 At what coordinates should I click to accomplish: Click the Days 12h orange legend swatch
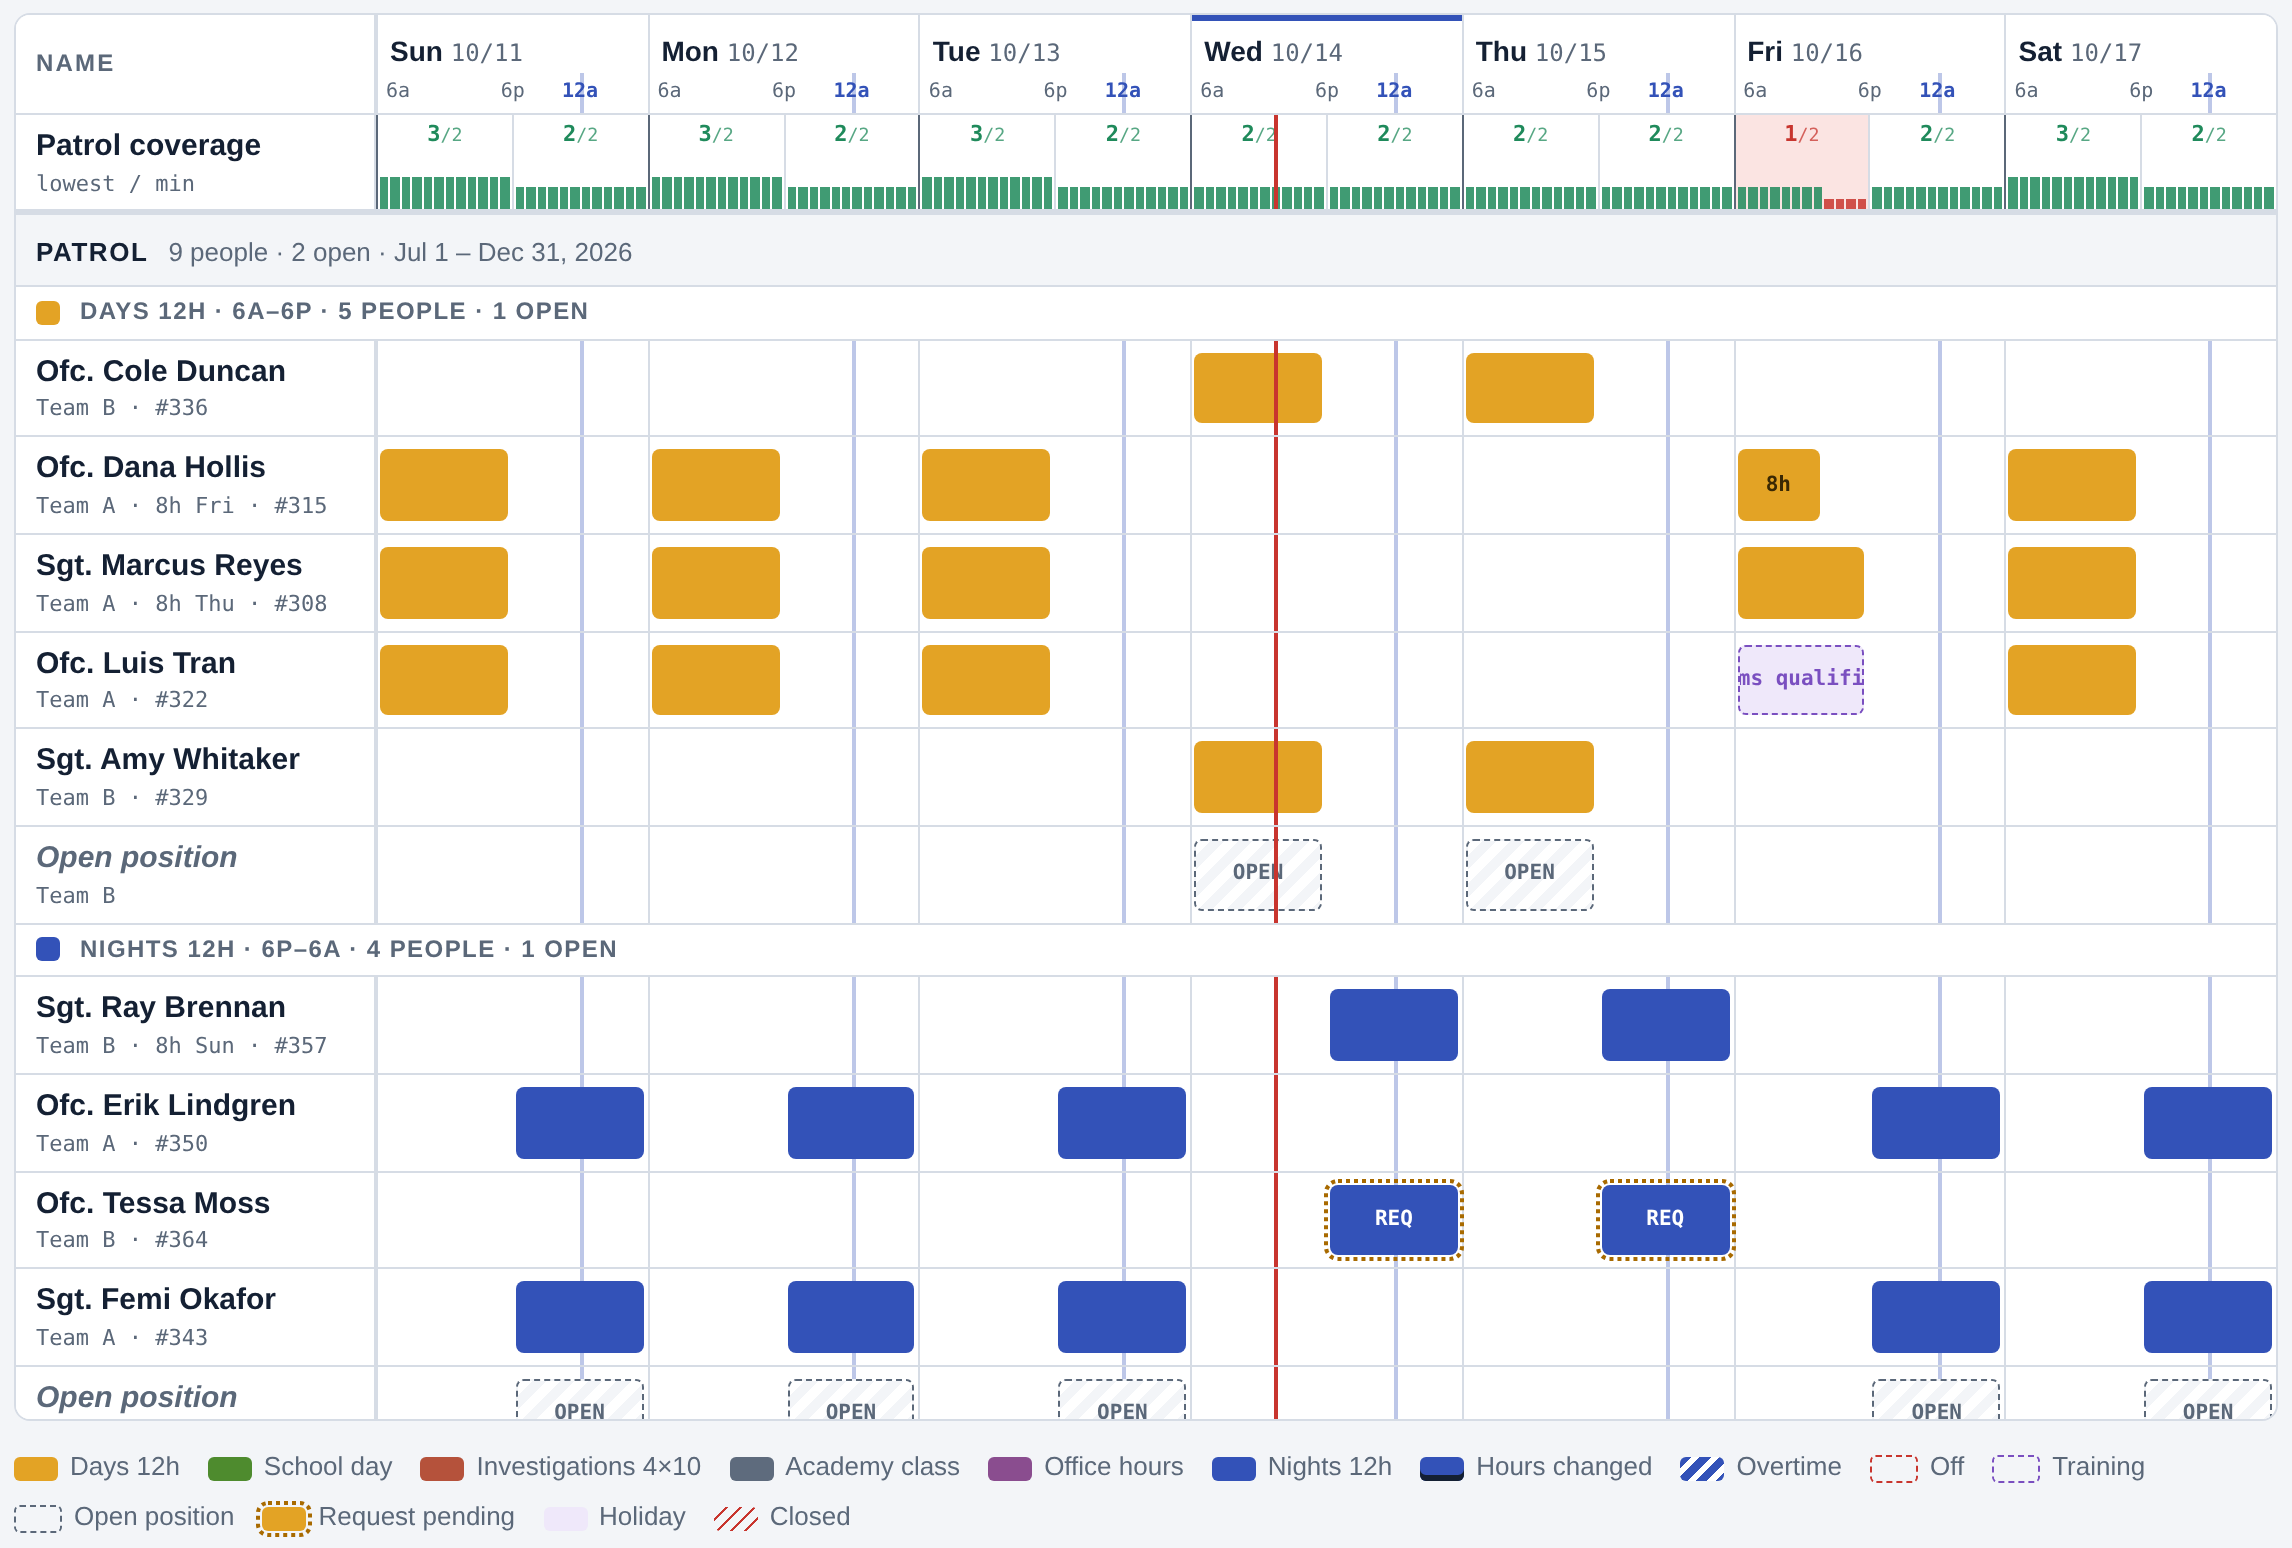tap(36, 1468)
